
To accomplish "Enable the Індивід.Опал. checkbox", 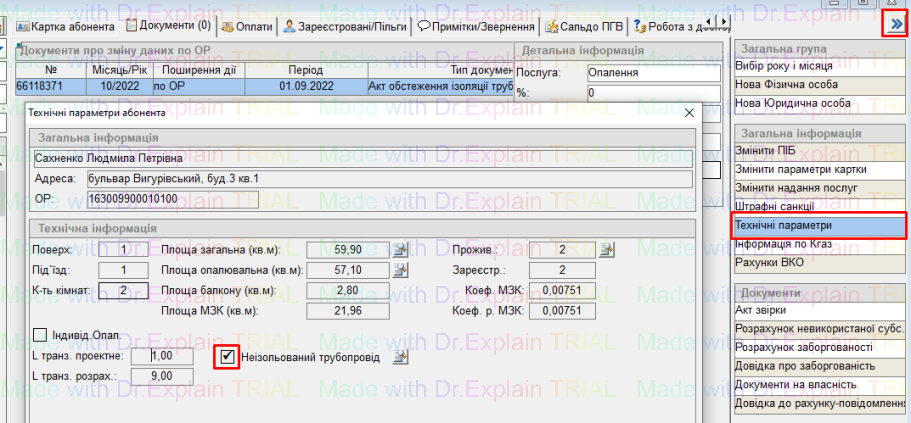I will click(x=41, y=334).
